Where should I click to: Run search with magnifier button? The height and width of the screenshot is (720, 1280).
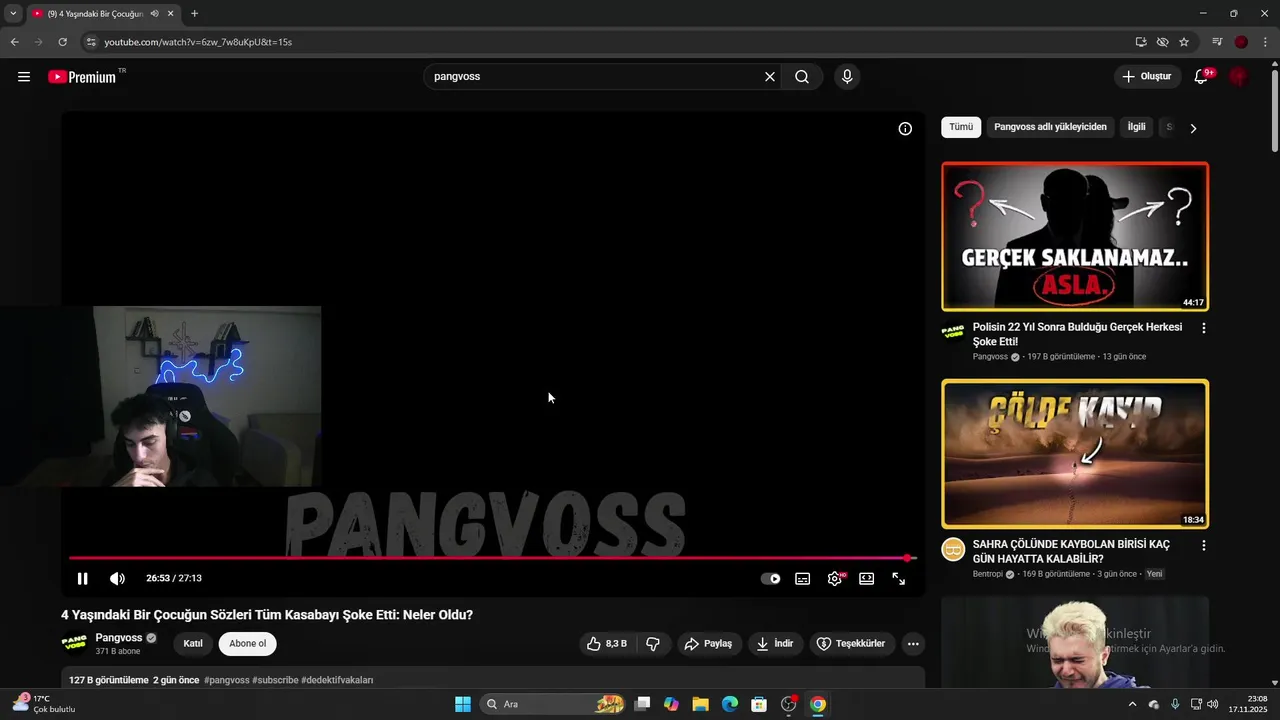coord(802,77)
